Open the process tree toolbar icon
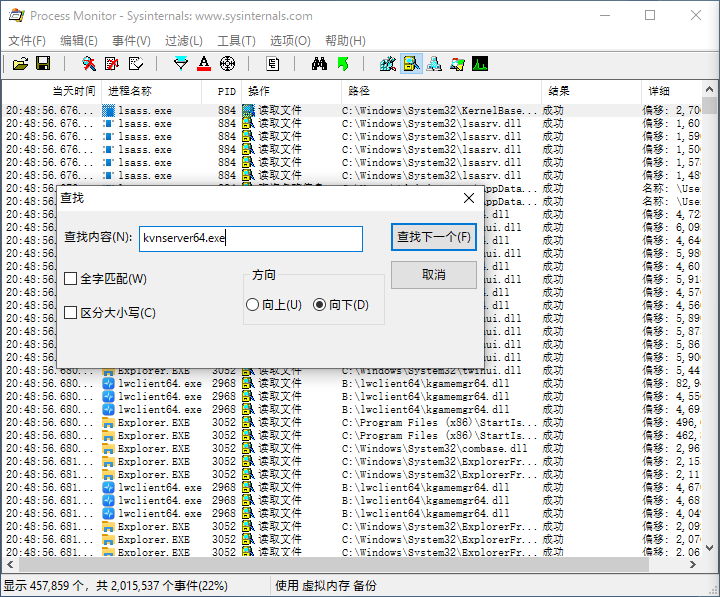 (273, 64)
